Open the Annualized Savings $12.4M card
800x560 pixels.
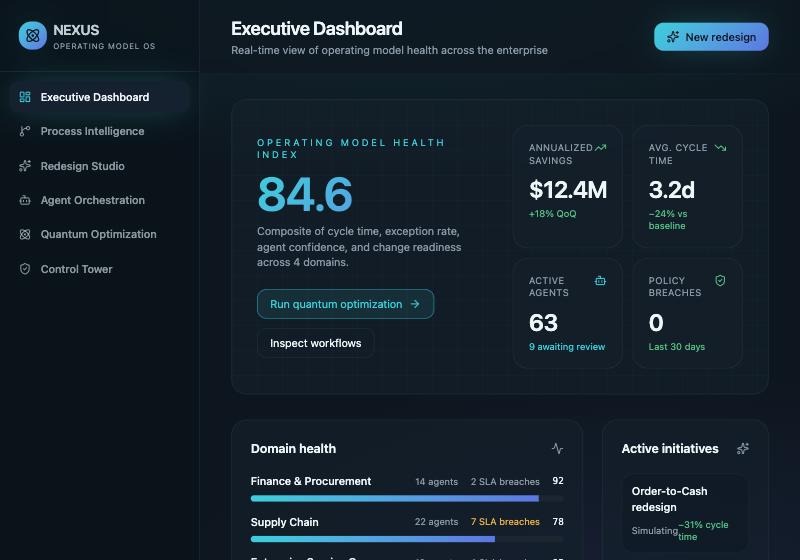(568, 186)
